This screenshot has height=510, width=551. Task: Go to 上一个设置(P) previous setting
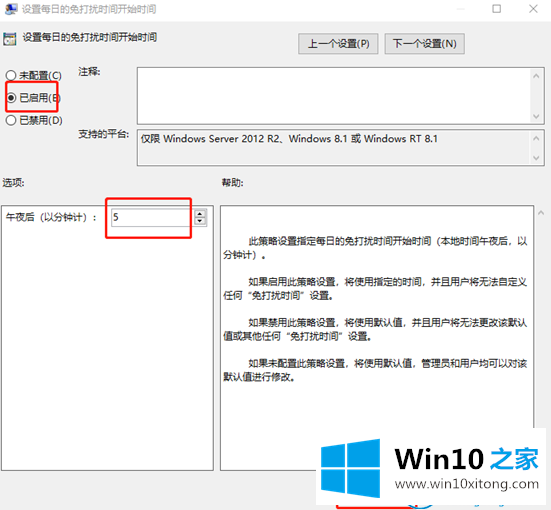pyautogui.click(x=338, y=44)
